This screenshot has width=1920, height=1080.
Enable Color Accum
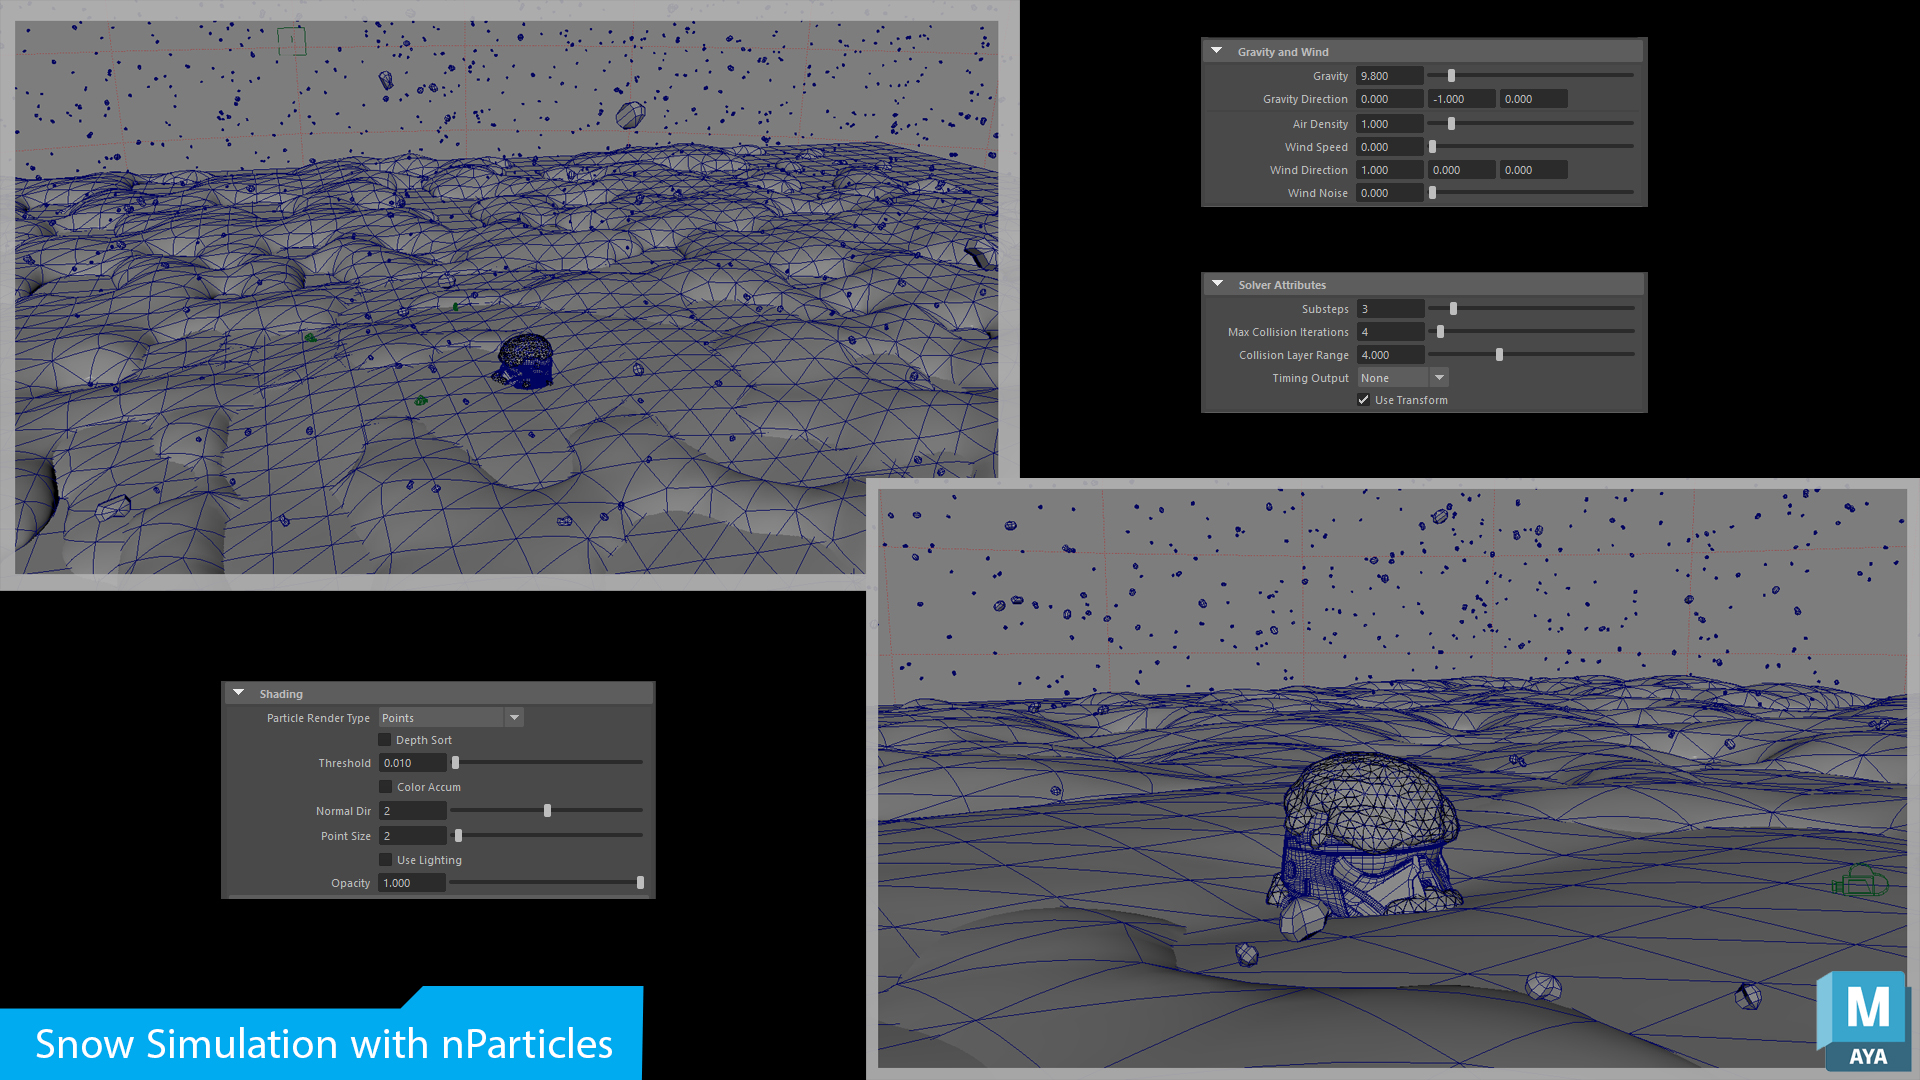(x=385, y=786)
